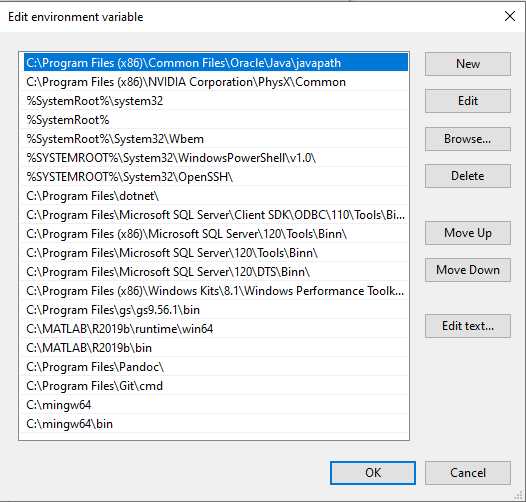Confirm changes with OK

tap(373, 473)
